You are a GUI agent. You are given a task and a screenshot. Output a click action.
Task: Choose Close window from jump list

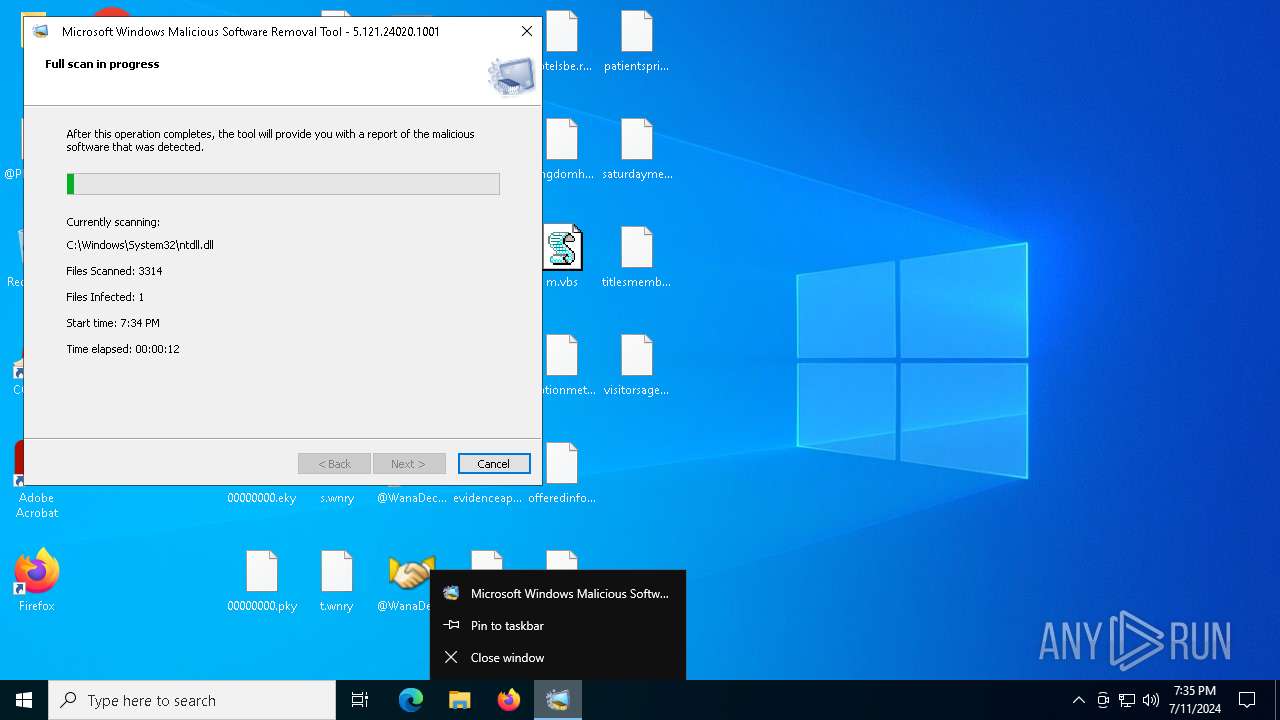click(558, 658)
